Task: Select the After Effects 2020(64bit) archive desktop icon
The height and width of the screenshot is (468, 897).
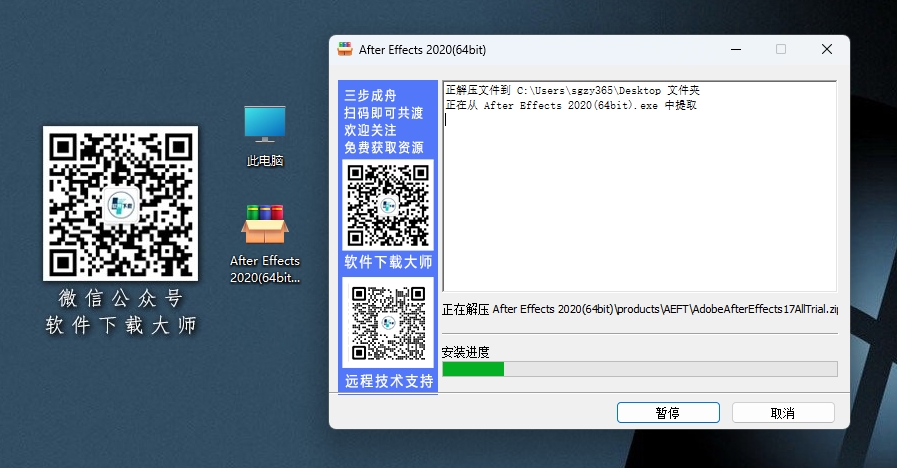Action: pyautogui.click(x=265, y=244)
